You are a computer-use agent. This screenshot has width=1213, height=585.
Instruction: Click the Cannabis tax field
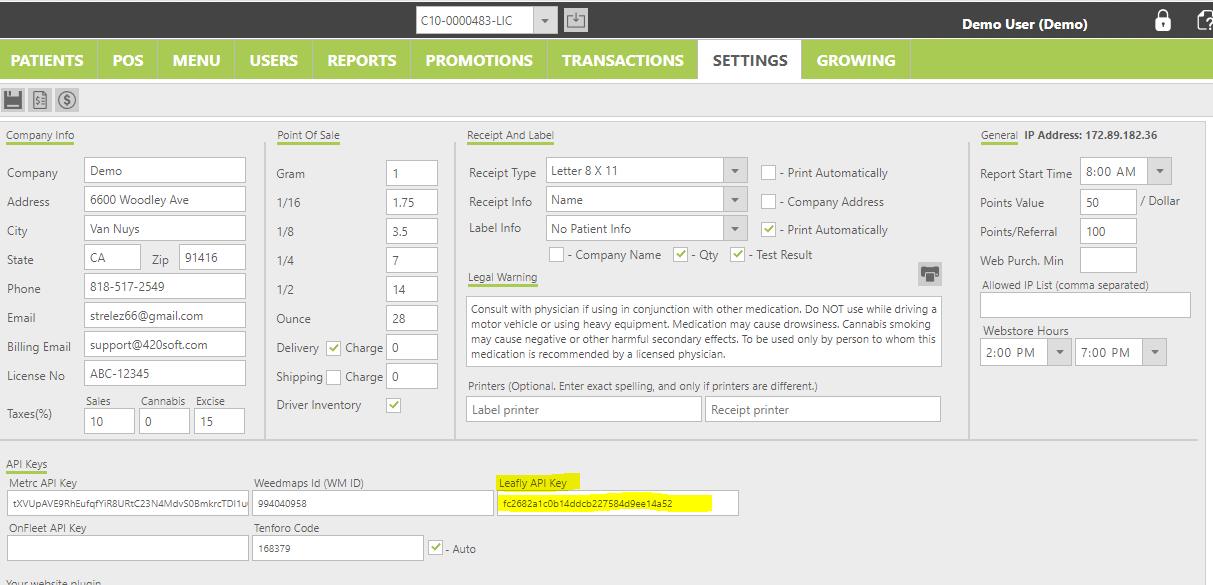(164, 421)
